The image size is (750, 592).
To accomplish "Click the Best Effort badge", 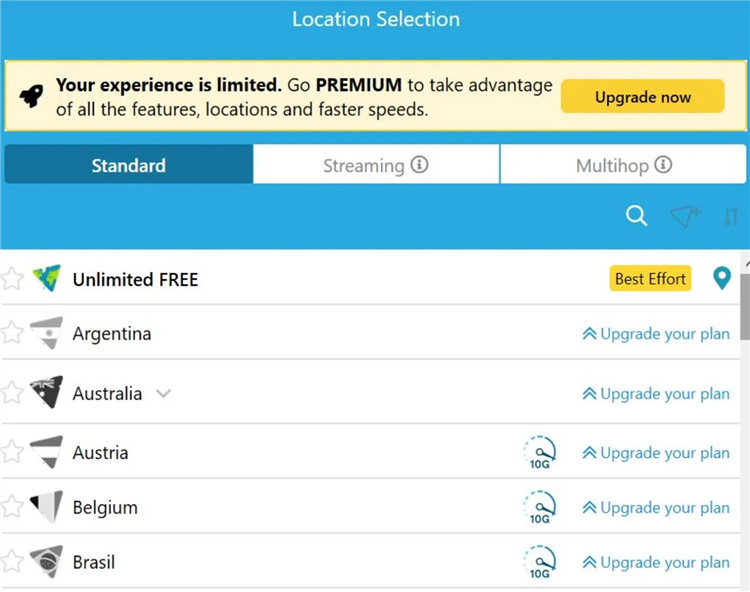I will 650,278.
